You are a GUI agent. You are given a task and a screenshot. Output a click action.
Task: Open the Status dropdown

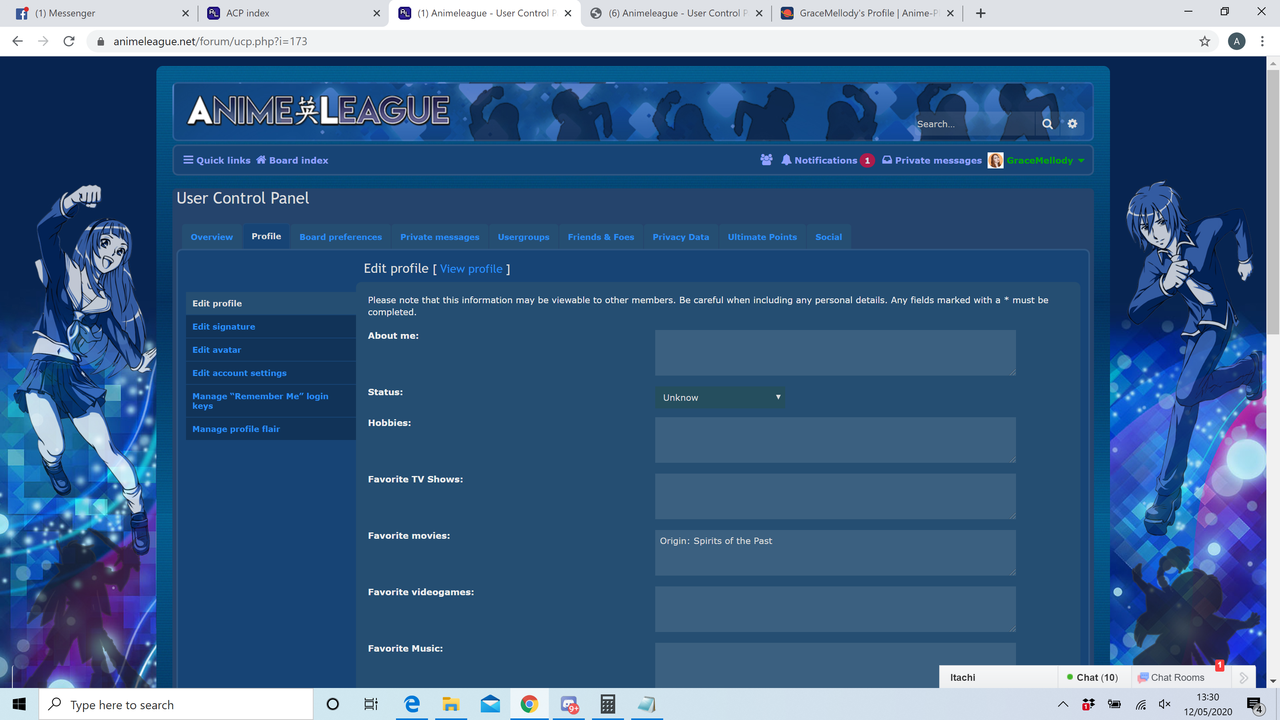click(720, 397)
